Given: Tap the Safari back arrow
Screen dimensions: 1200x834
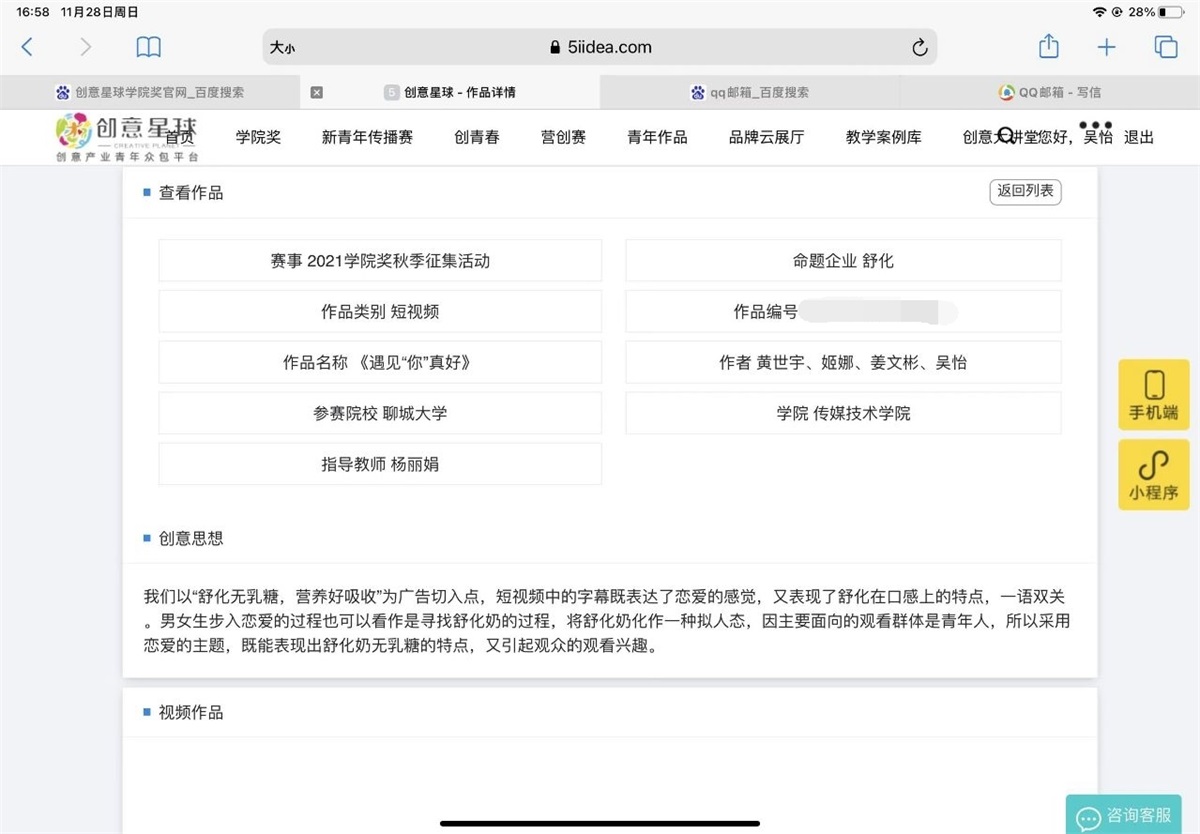Looking at the screenshot, I should coord(27,47).
